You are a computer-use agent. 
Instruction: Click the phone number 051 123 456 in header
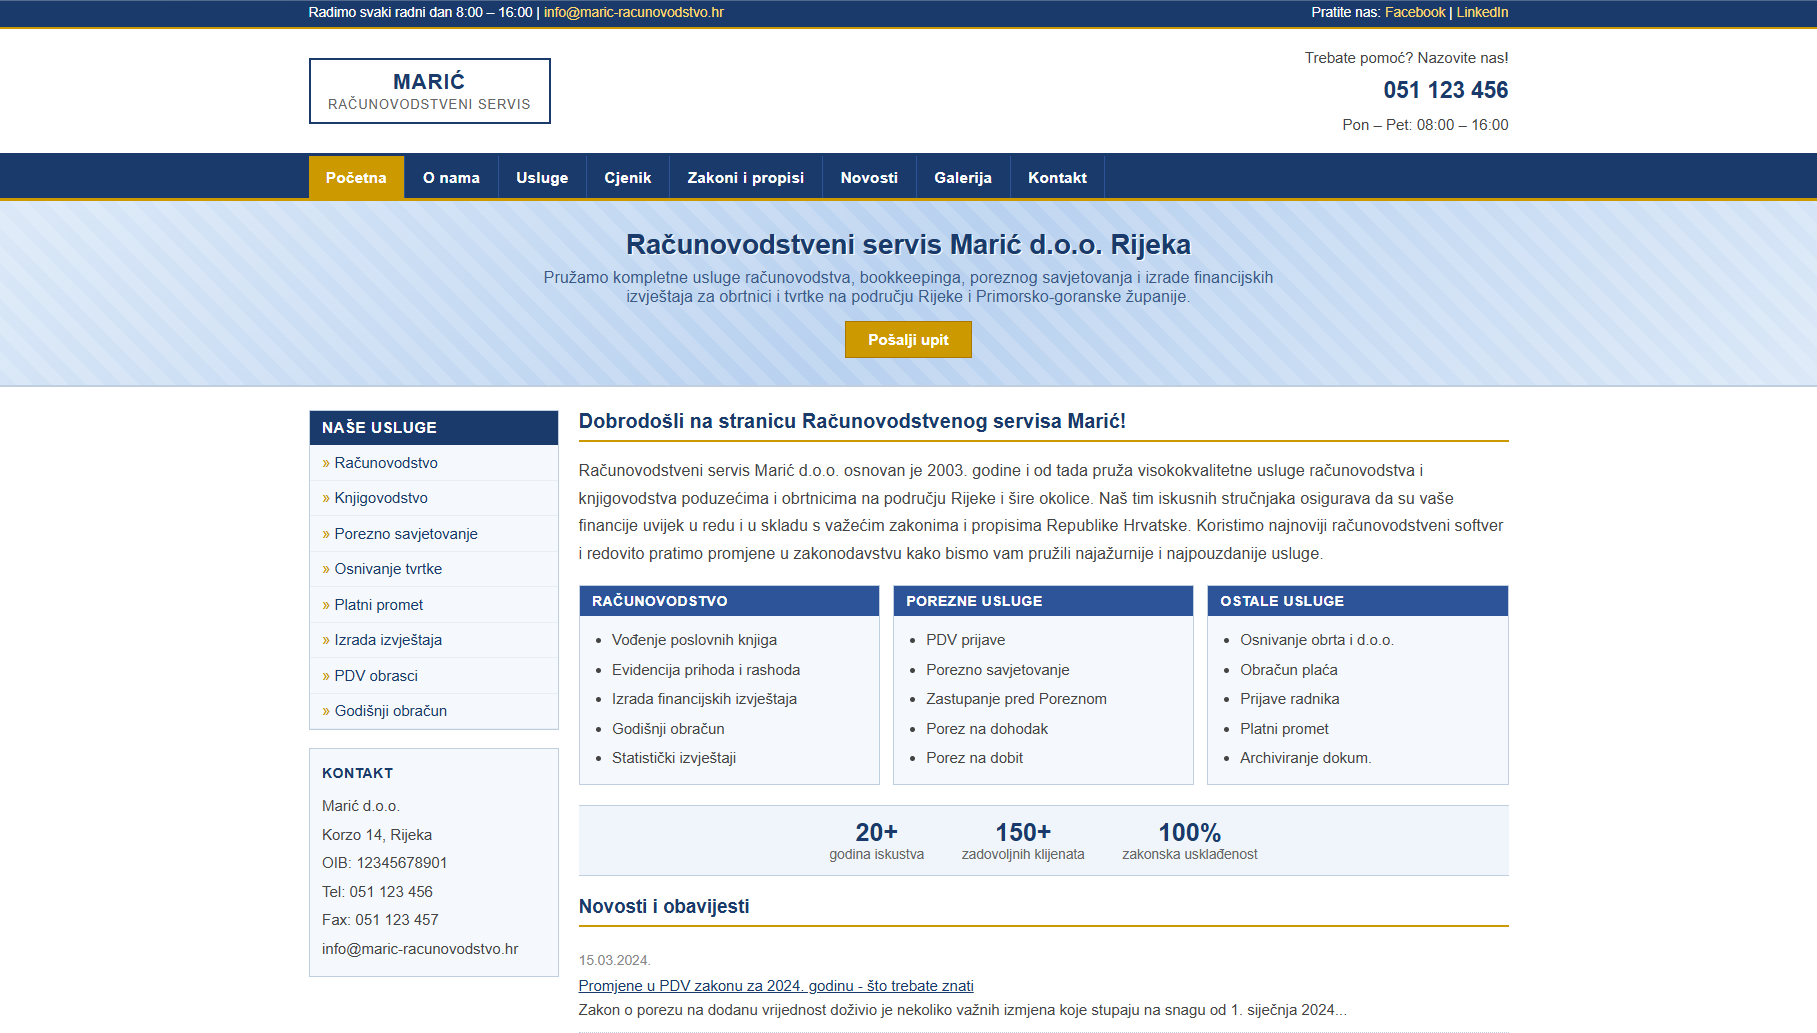(x=1445, y=90)
